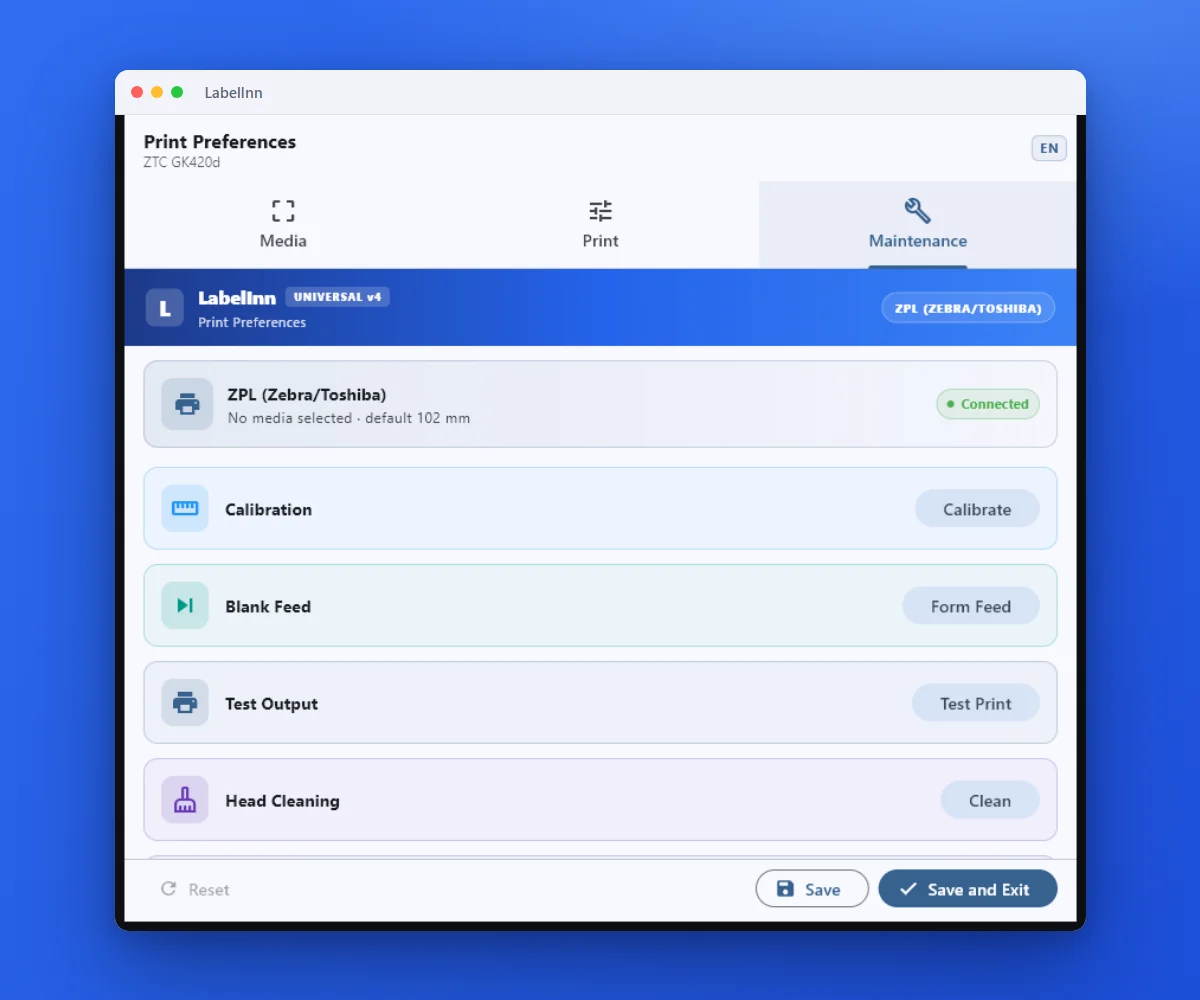Click the Test Output printer icon

pyautogui.click(x=185, y=702)
